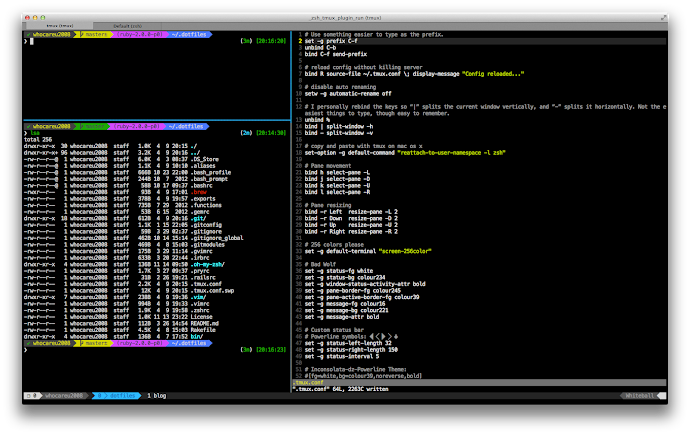The image size is (690, 435).
Task: Click .gitignore_global in the file listing
Action: coord(217,238)
